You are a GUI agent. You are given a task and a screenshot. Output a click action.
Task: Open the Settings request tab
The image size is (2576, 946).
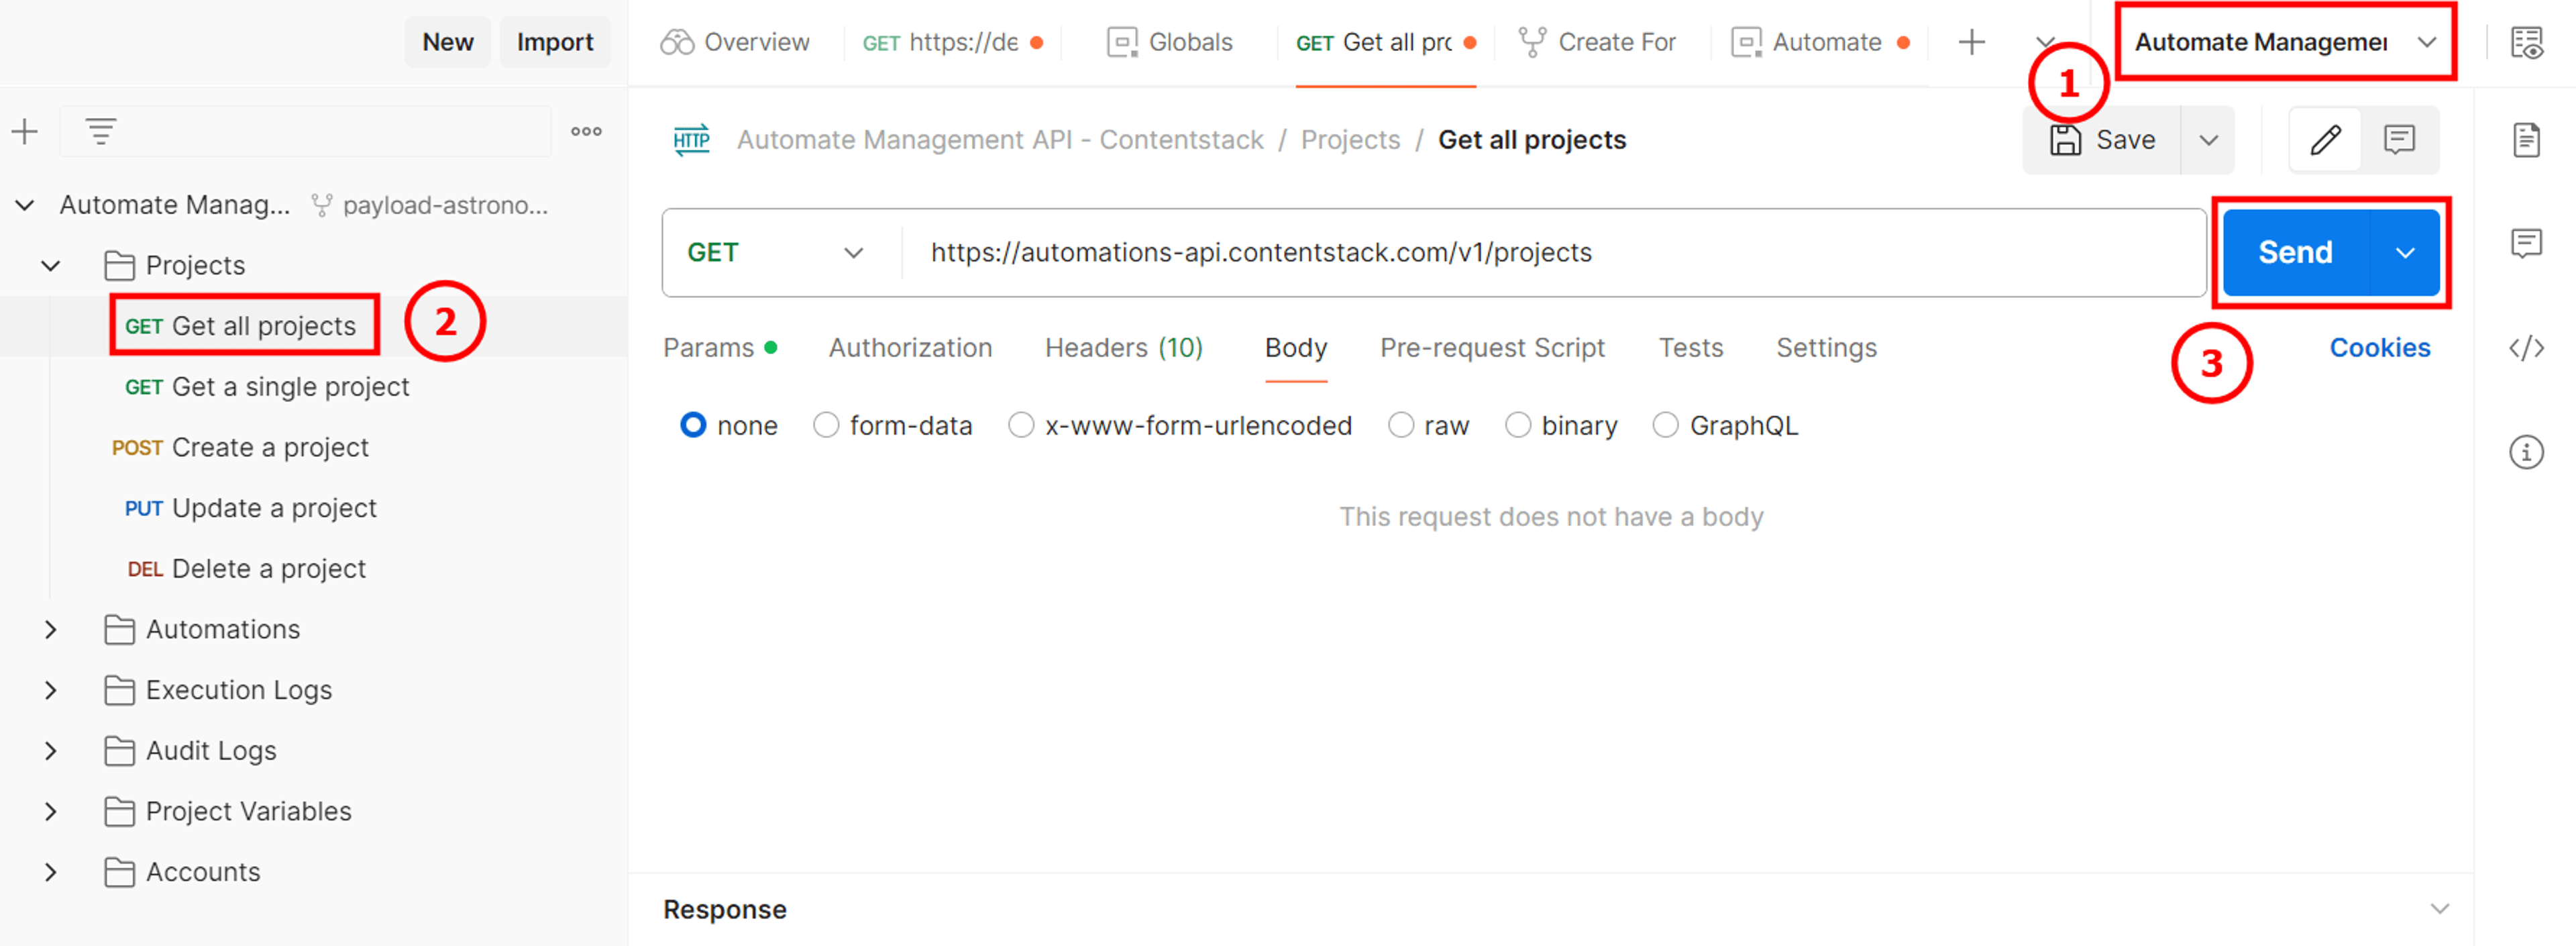coord(1826,347)
